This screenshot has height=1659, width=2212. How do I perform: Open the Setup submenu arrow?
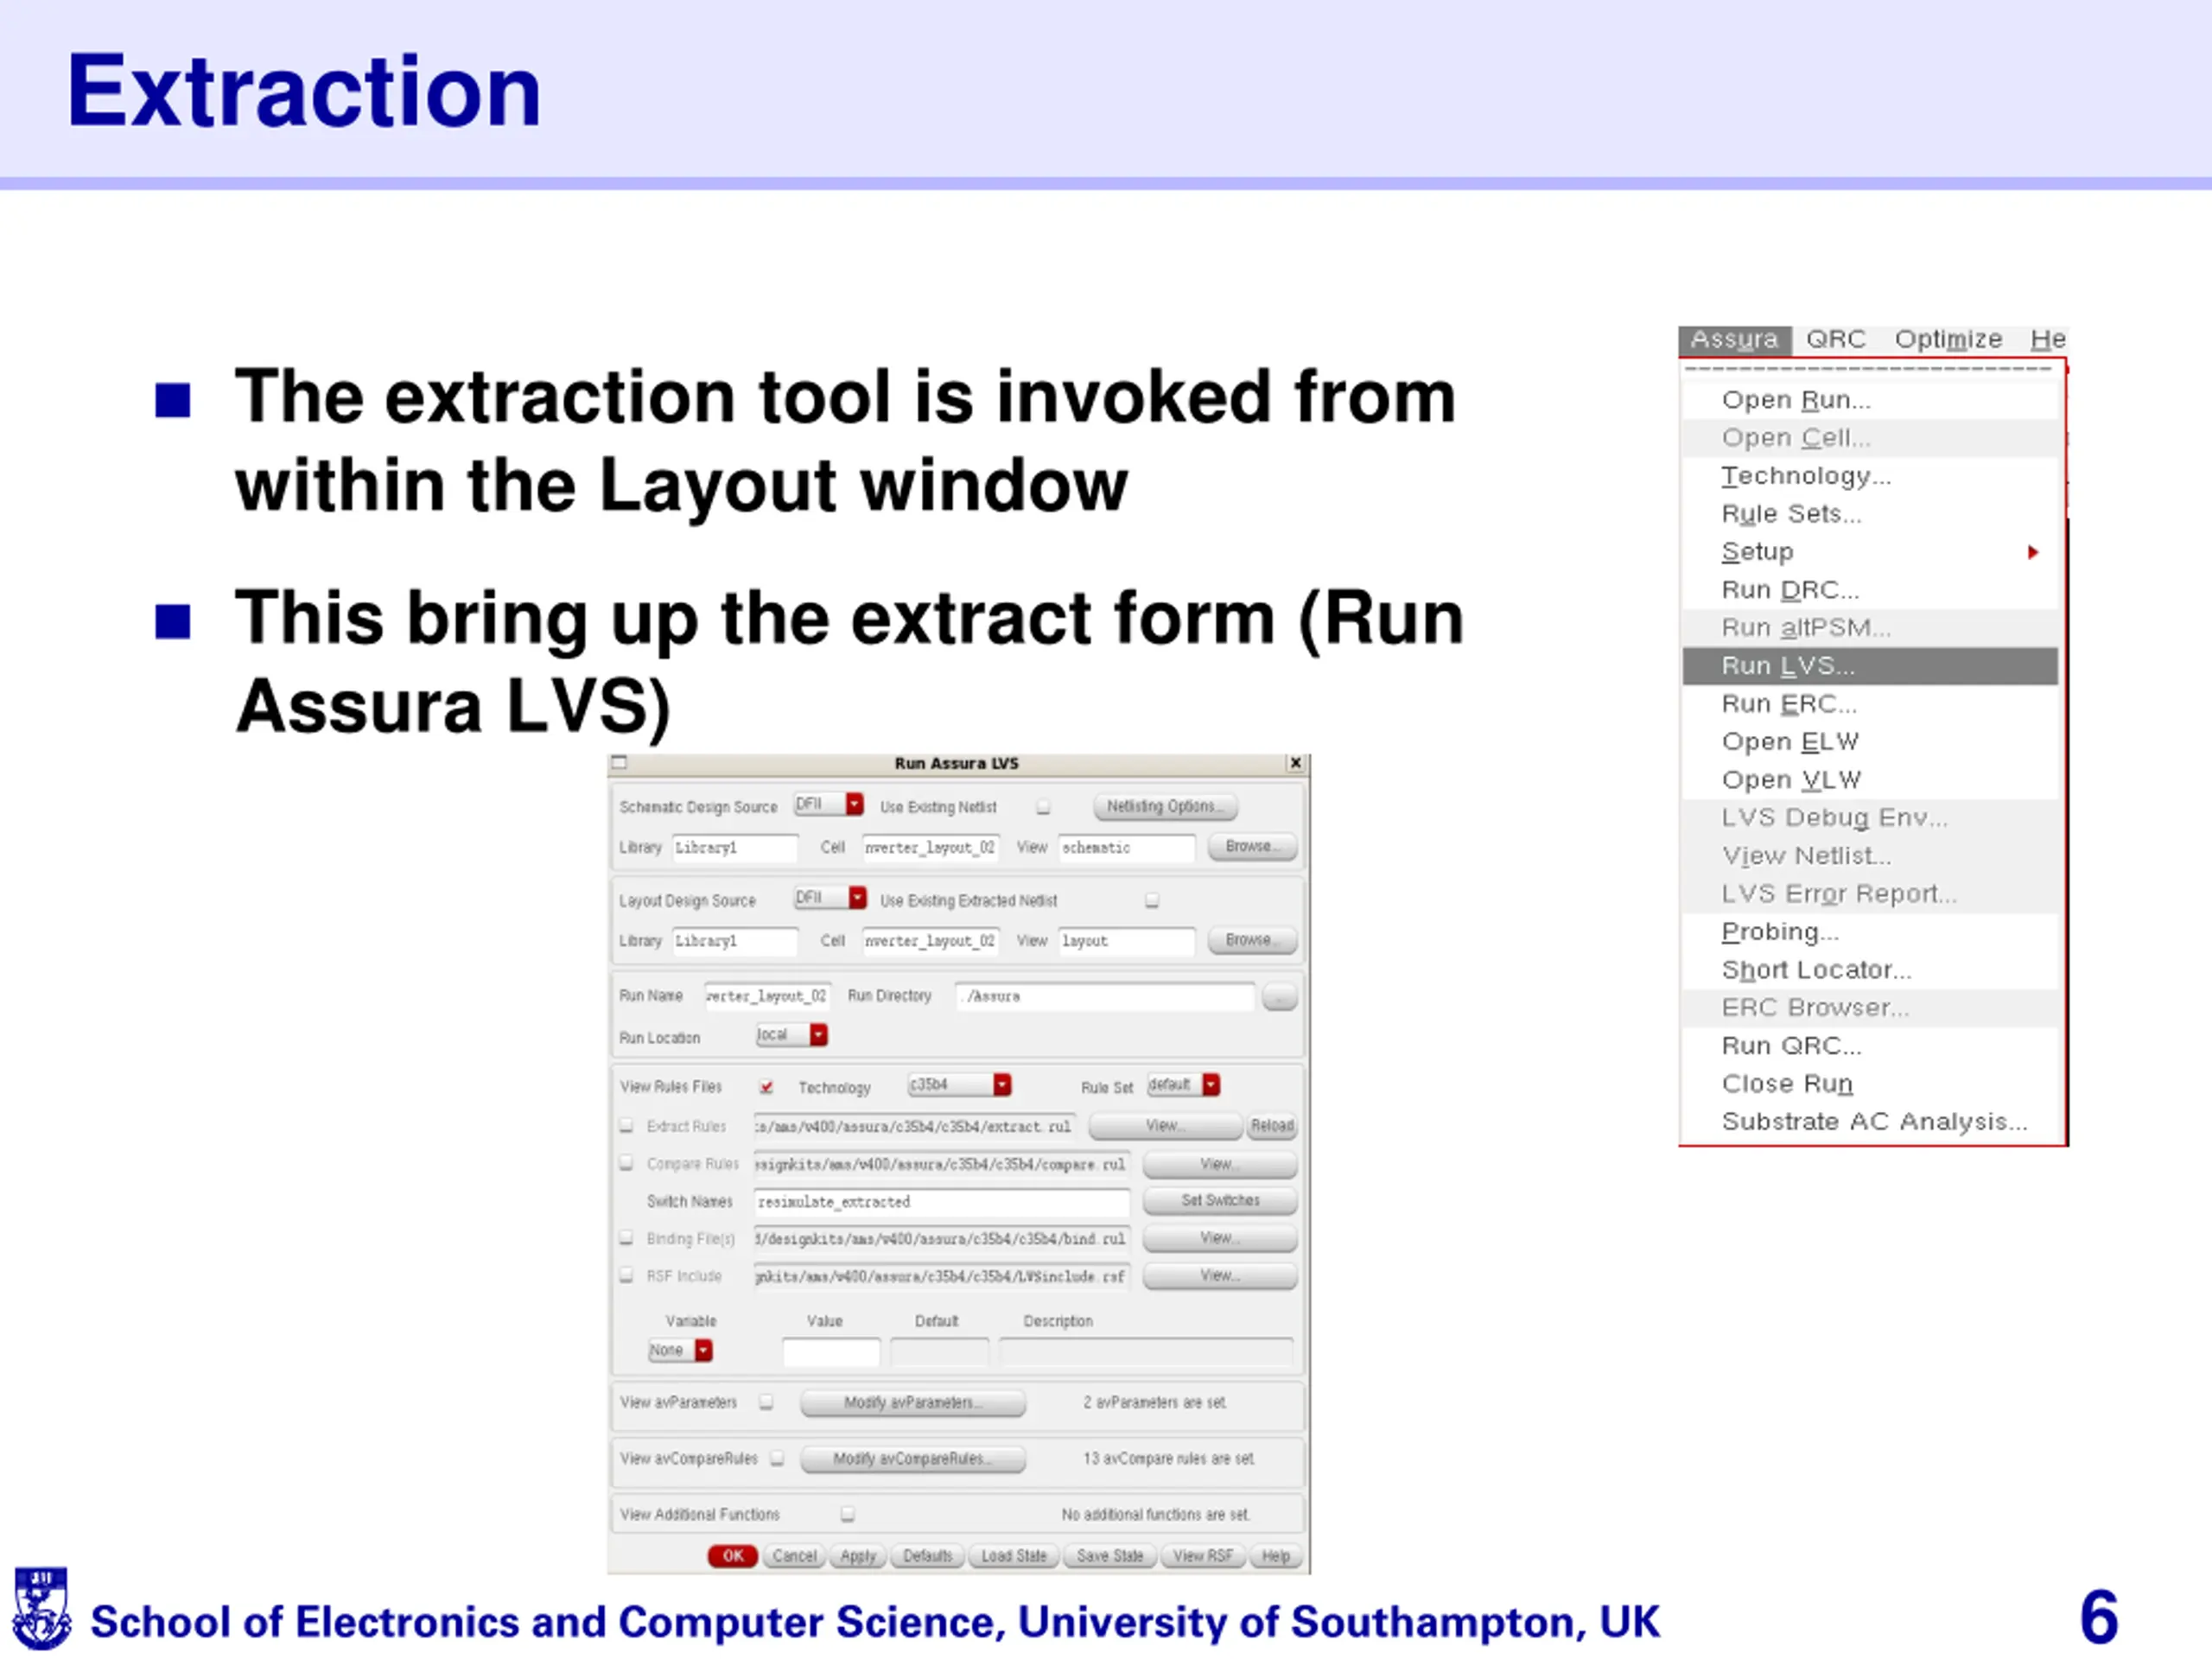click(x=2033, y=552)
